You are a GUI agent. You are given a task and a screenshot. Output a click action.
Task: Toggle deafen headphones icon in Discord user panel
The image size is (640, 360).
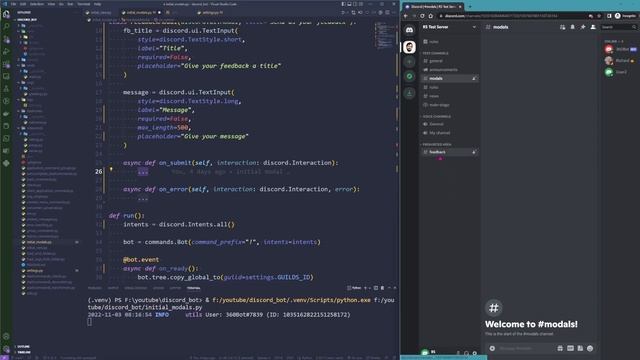coord(466,353)
